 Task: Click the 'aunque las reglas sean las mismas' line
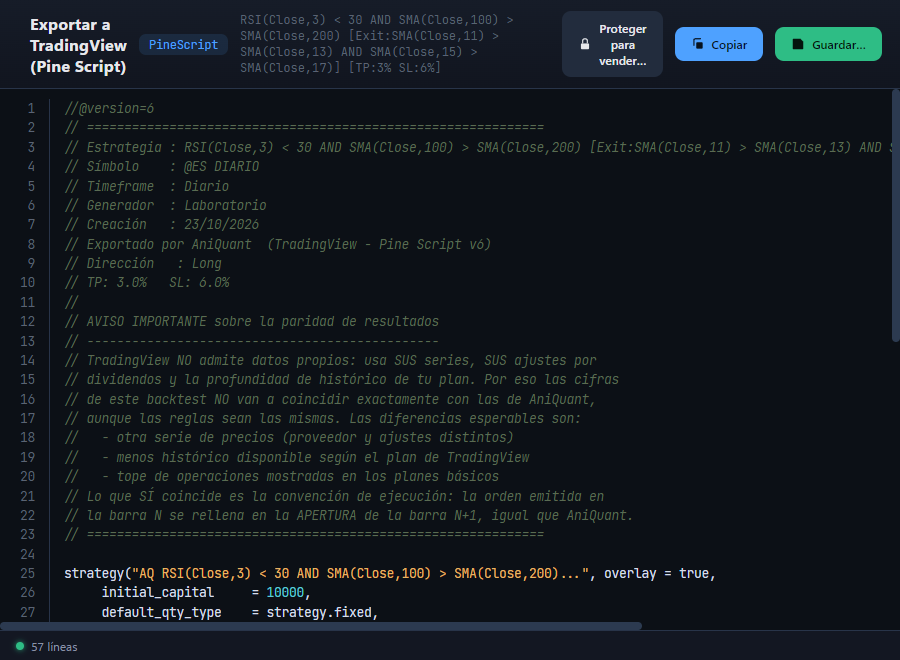[x=323, y=418]
